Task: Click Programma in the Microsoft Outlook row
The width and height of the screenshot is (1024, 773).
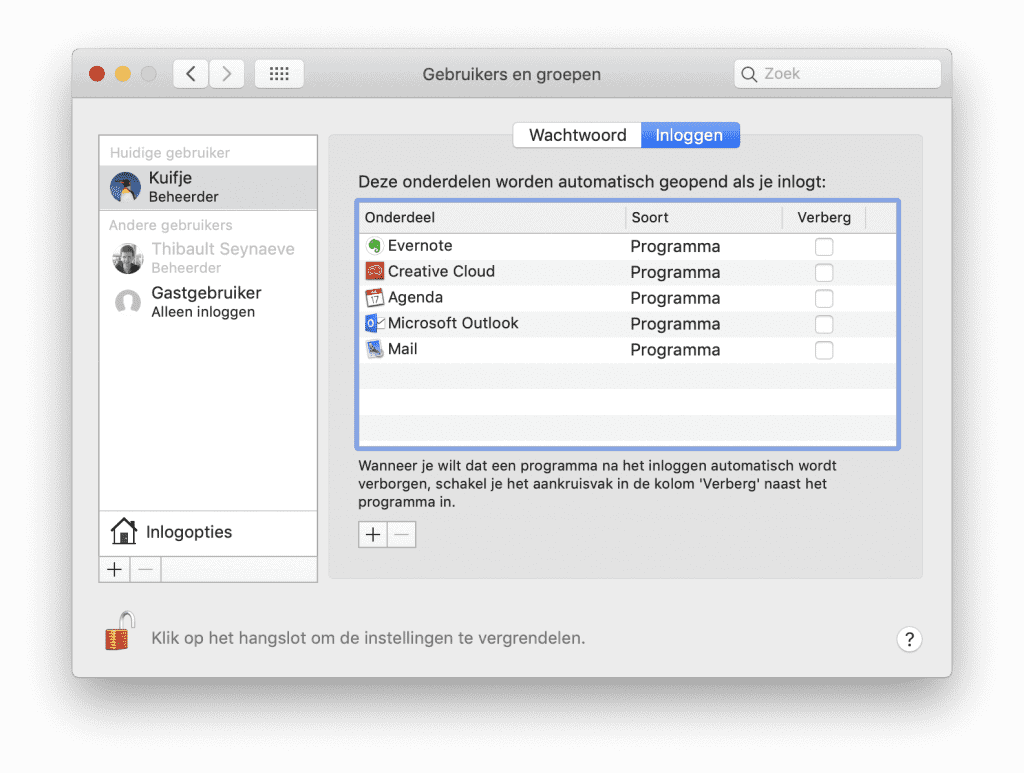Action: pyautogui.click(x=675, y=324)
